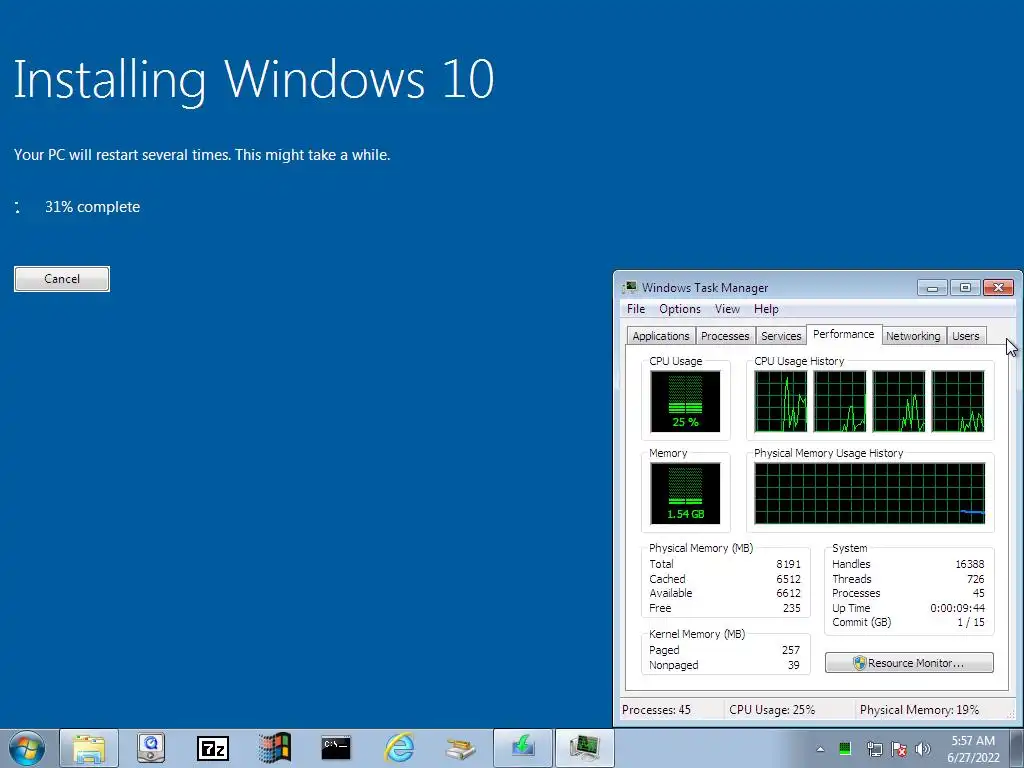Viewport: 1024px width, 768px height.
Task: Click the Task Manager title bar icon
Action: tap(630, 287)
